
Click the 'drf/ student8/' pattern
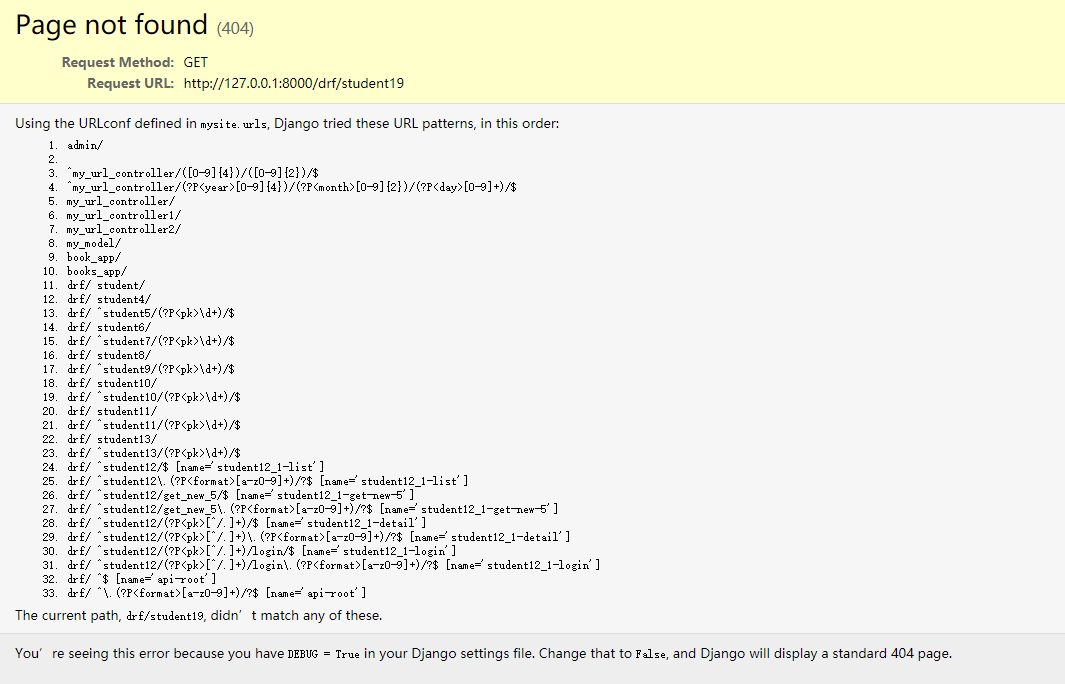(109, 355)
